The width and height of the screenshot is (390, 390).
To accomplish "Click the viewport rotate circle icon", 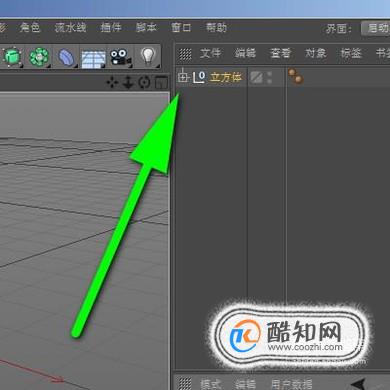I will pos(144,82).
